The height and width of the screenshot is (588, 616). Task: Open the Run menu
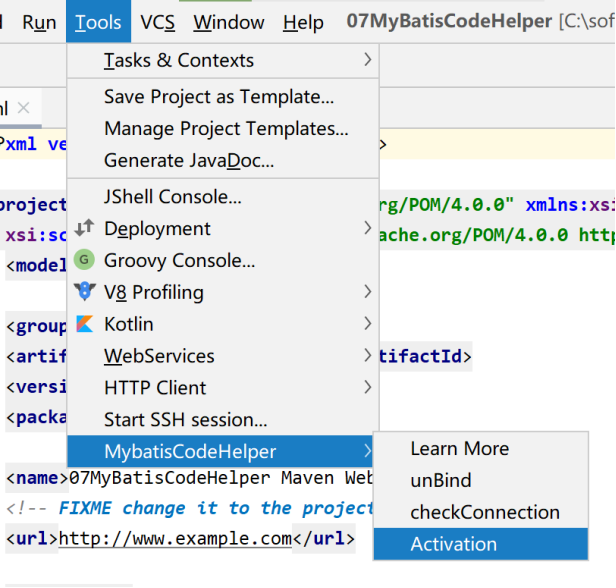pos(39,22)
